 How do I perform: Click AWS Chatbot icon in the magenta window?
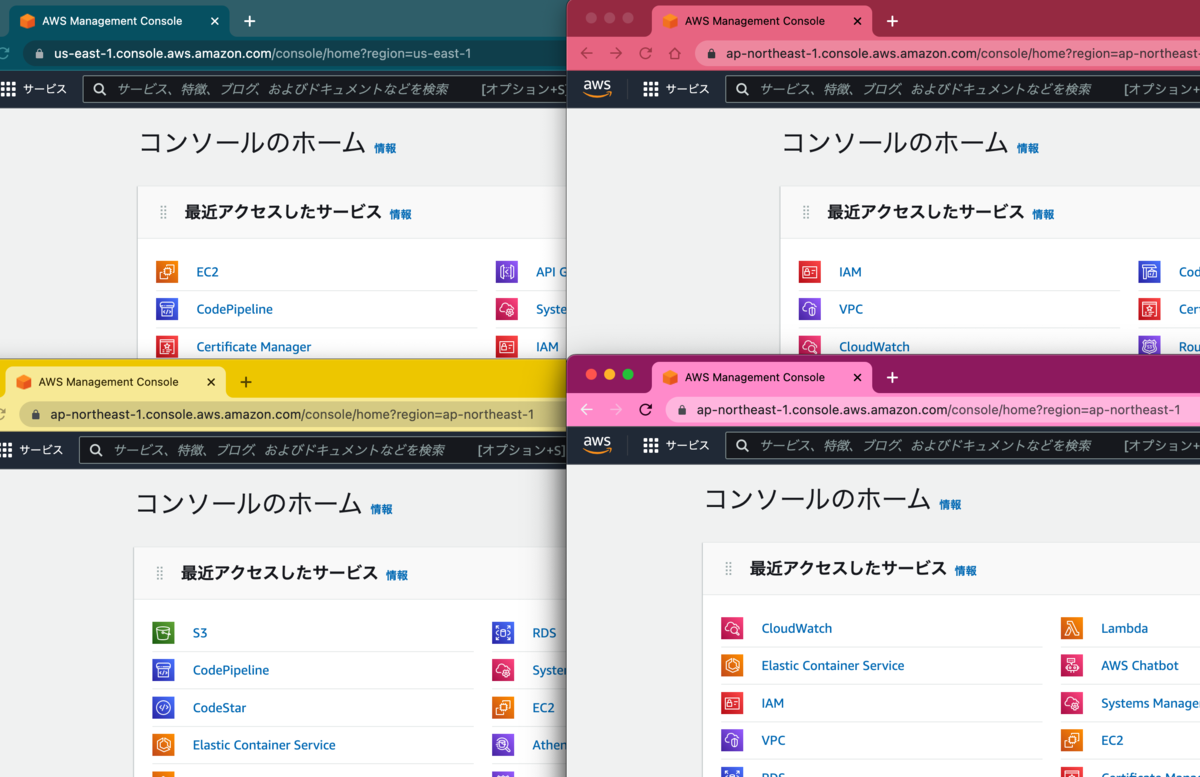(1072, 665)
